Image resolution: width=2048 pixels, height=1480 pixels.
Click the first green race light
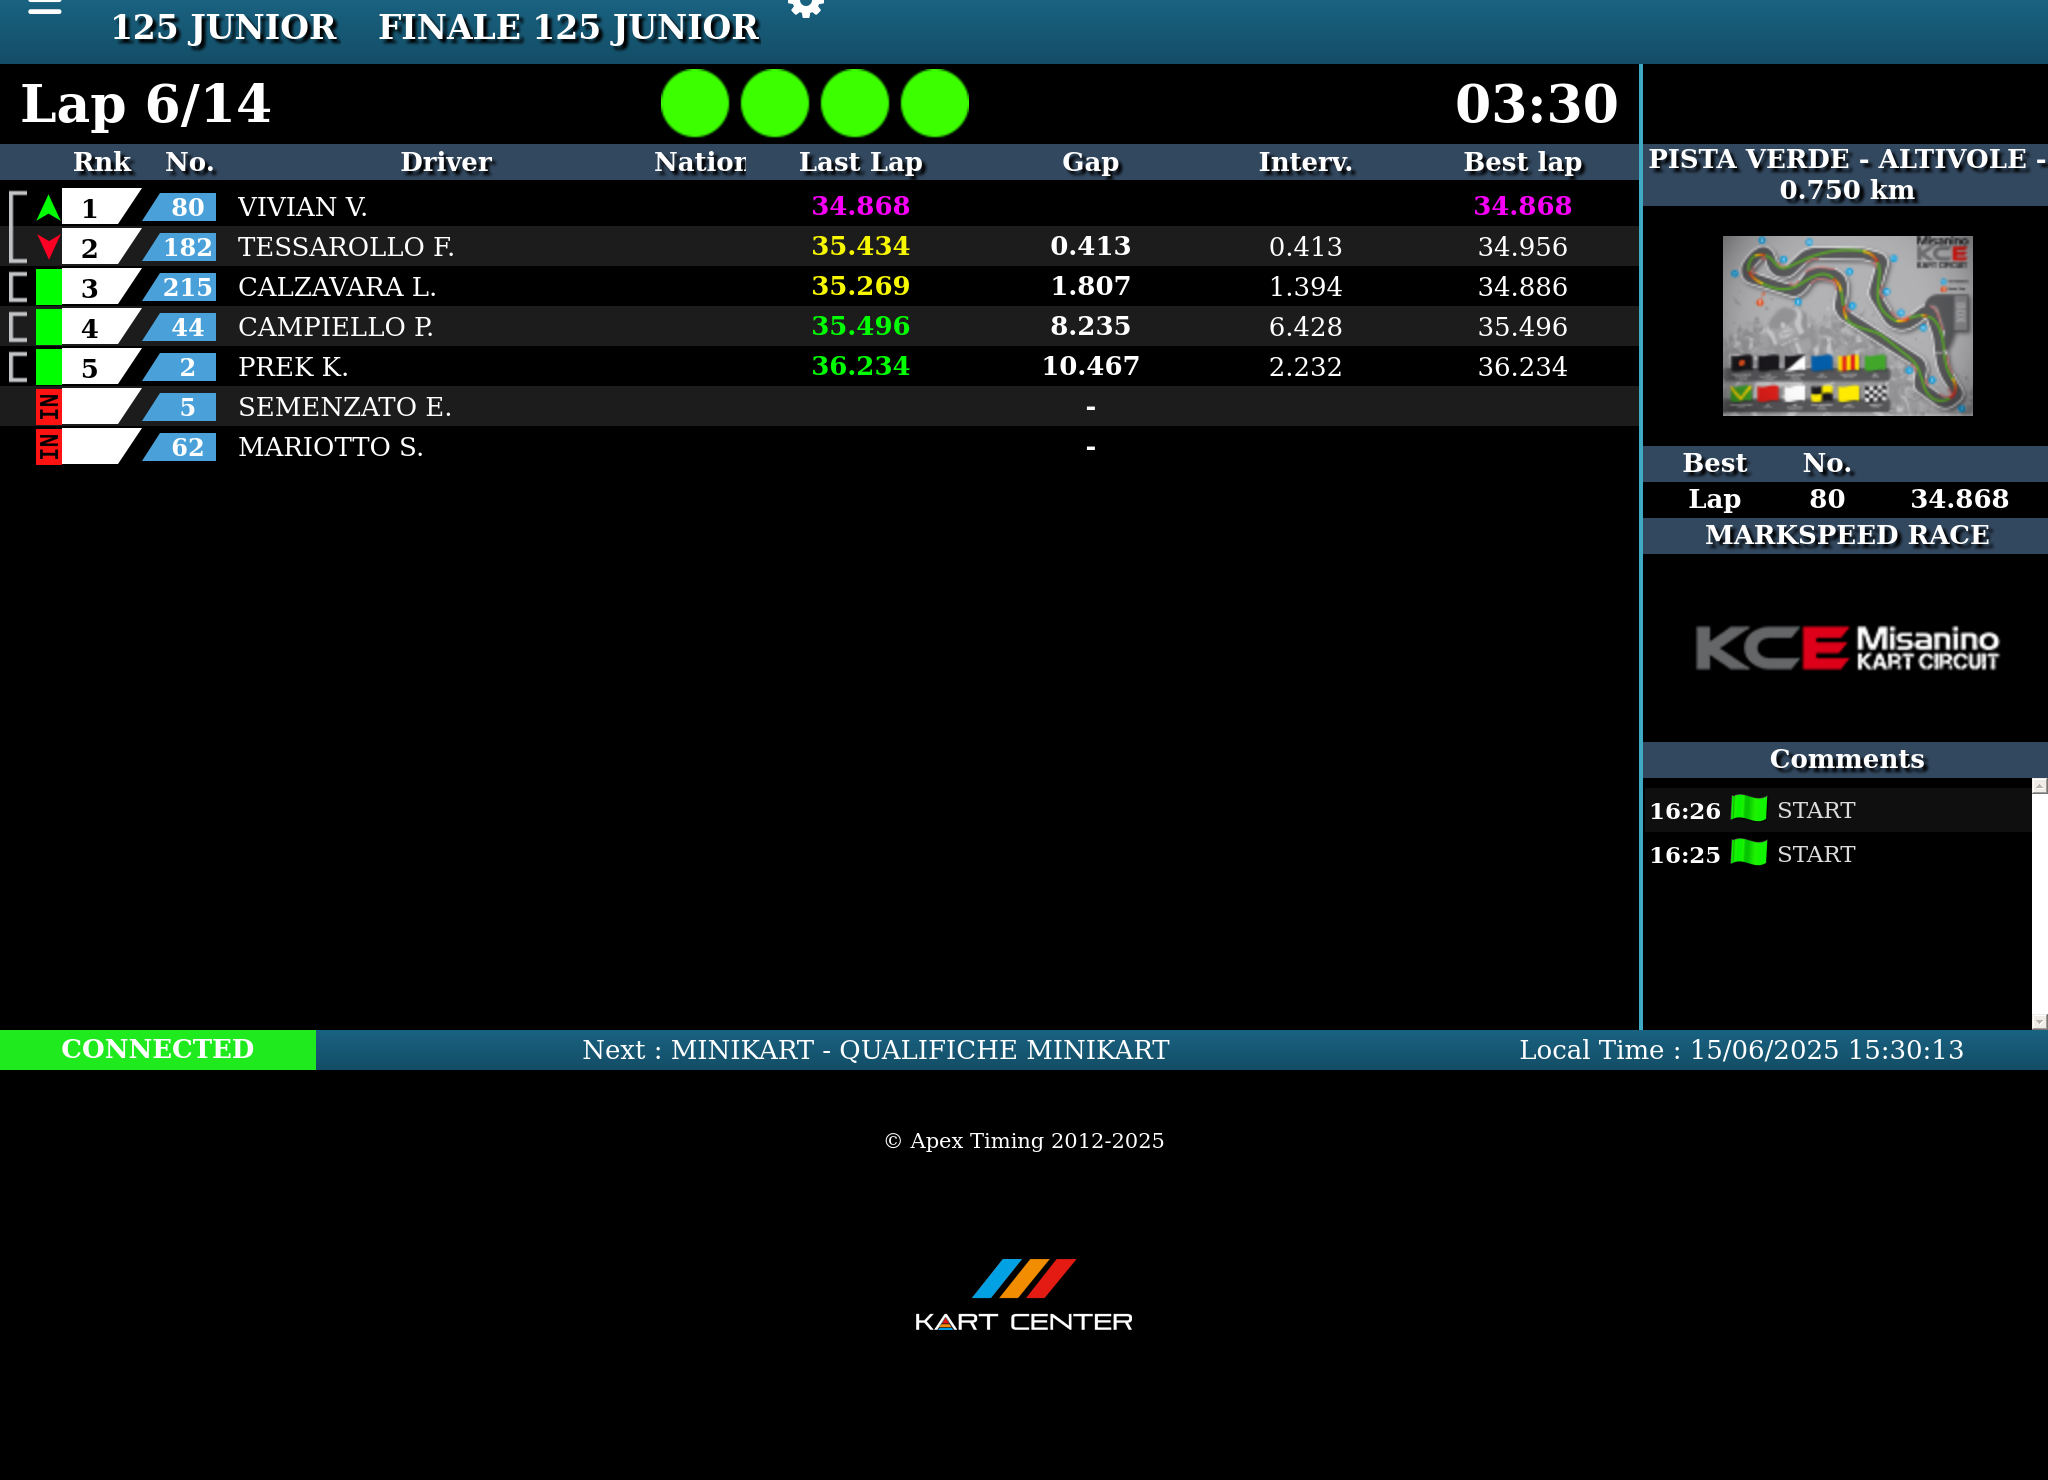coord(695,103)
